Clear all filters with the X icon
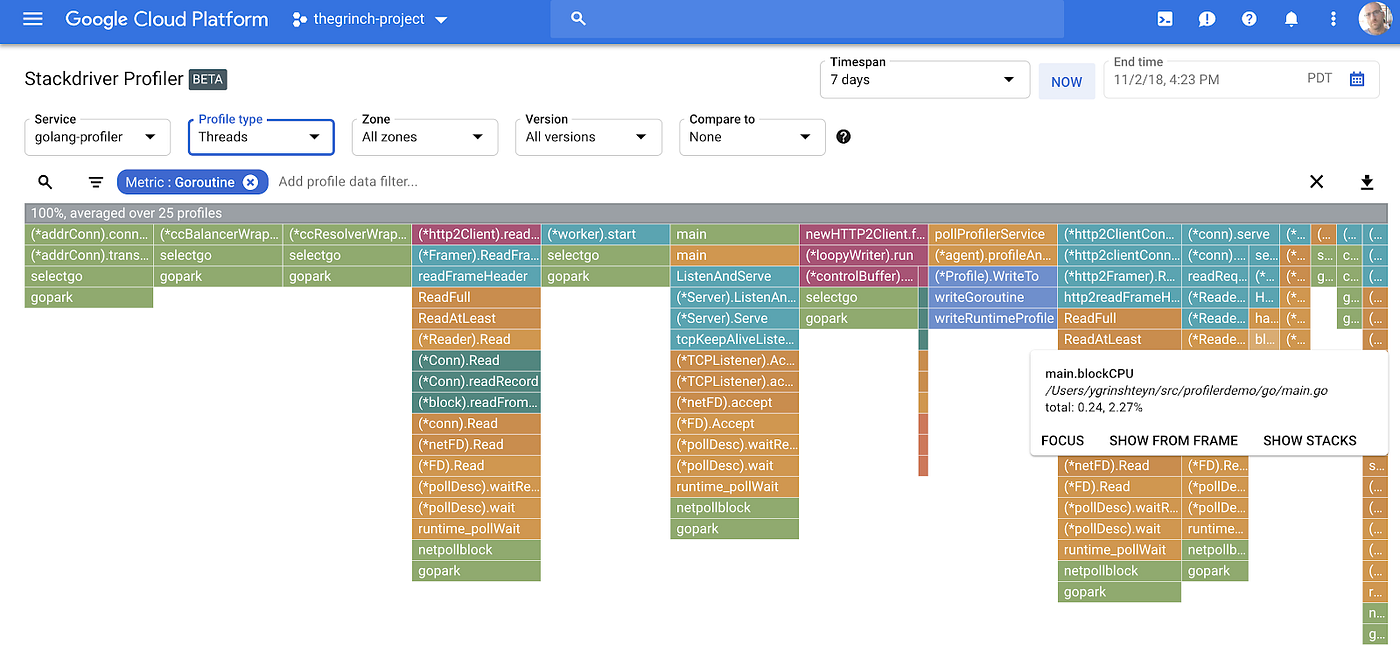This screenshot has height=660, width=1400. [x=1316, y=182]
